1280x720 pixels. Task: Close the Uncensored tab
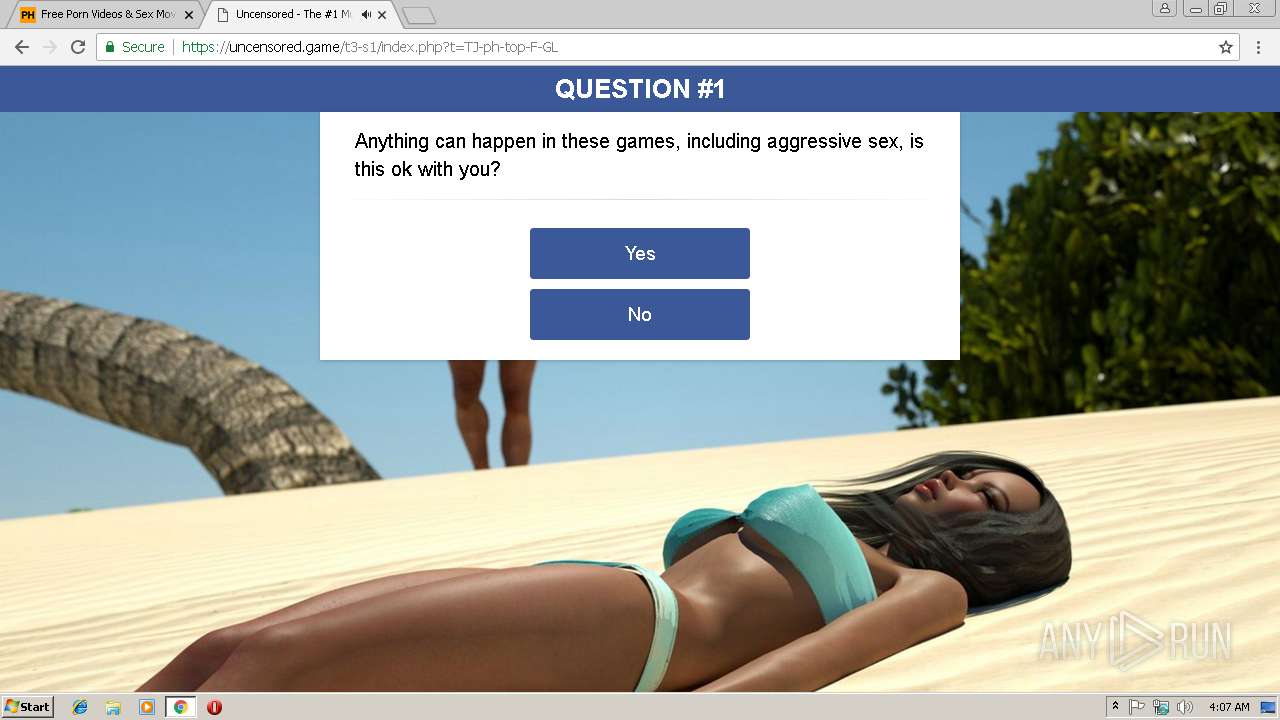tap(382, 15)
